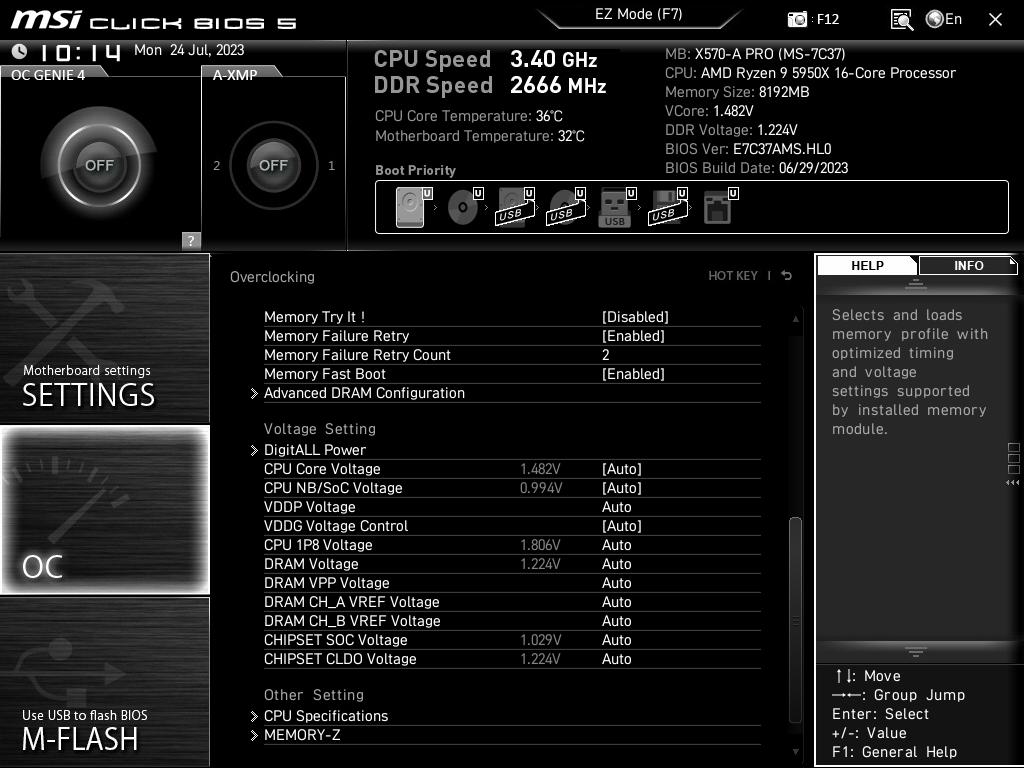Switch to EZ Mode
Image resolution: width=1024 pixels, height=768 pixels.
pyautogui.click(x=640, y=15)
